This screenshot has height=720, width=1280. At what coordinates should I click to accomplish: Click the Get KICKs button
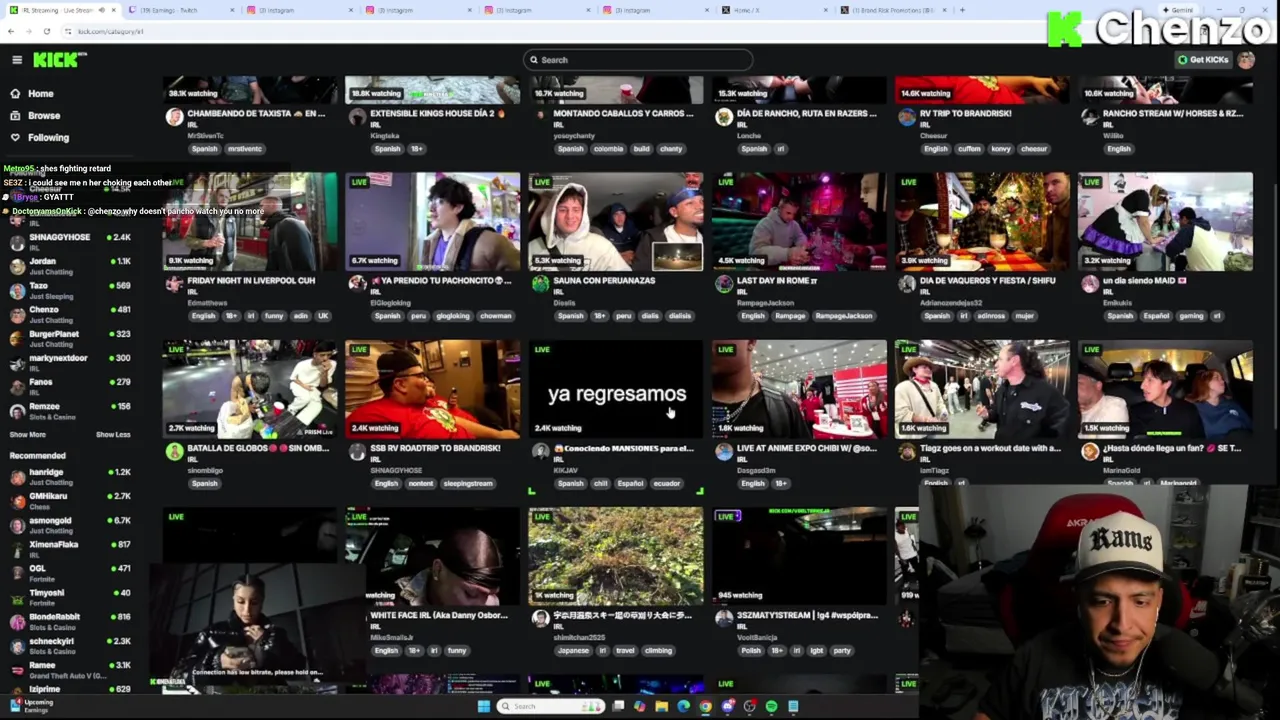pyautogui.click(x=1202, y=60)
